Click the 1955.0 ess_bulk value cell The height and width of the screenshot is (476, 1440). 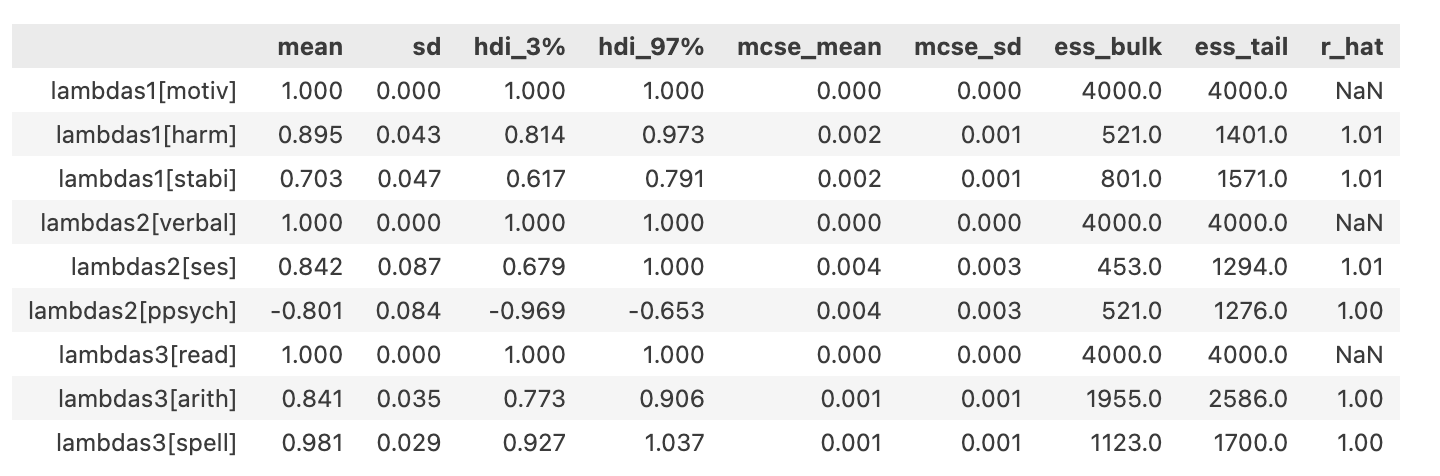(1125, 399)
